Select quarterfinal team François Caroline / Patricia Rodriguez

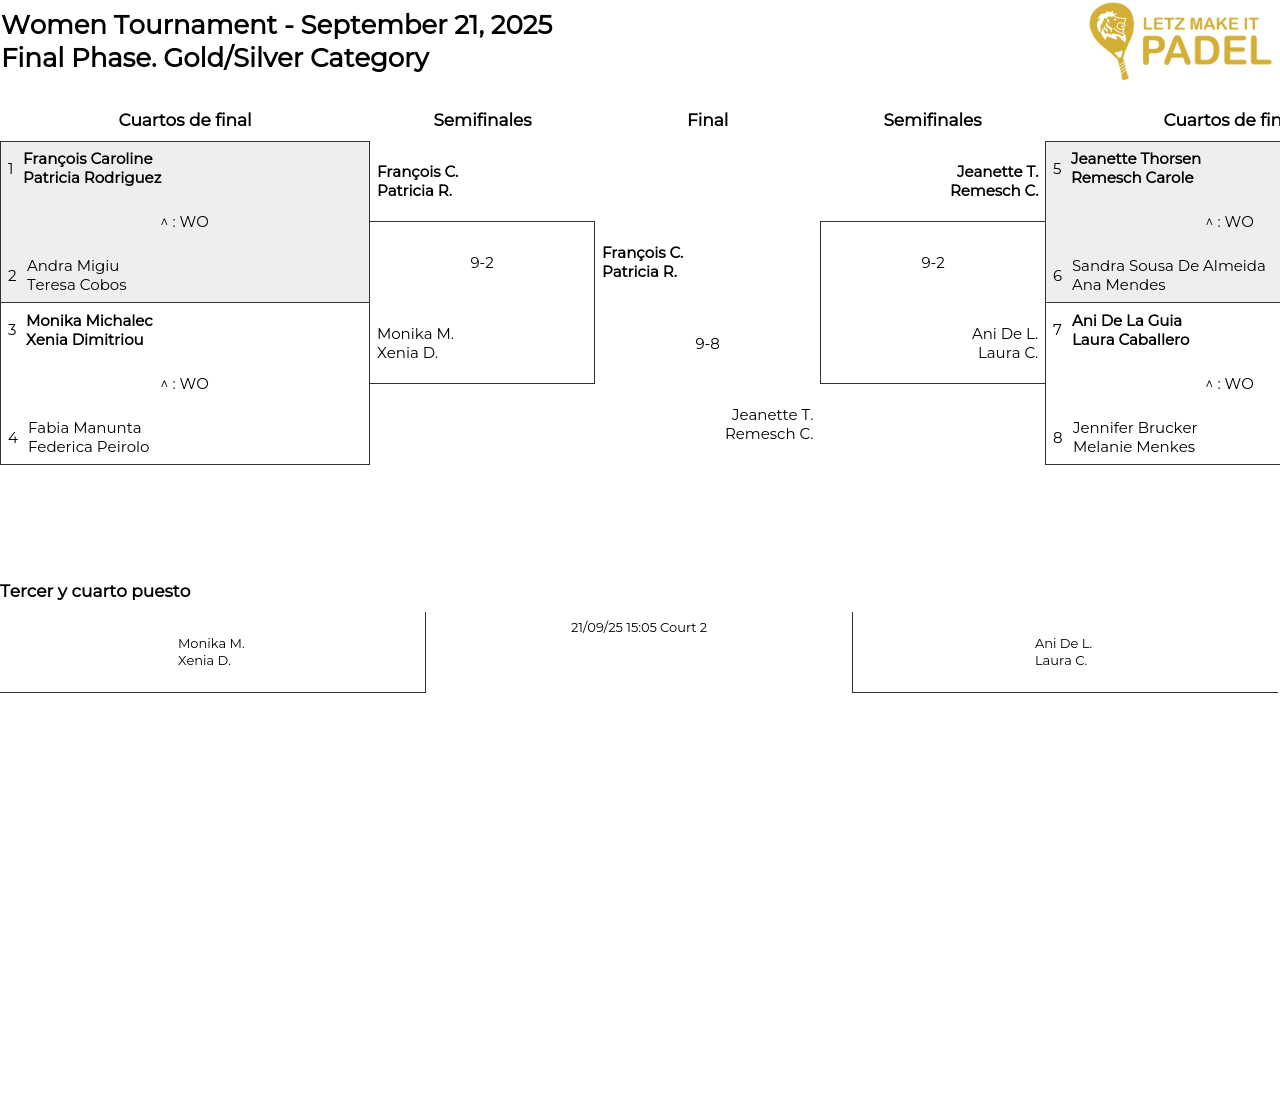pos(92,168)
